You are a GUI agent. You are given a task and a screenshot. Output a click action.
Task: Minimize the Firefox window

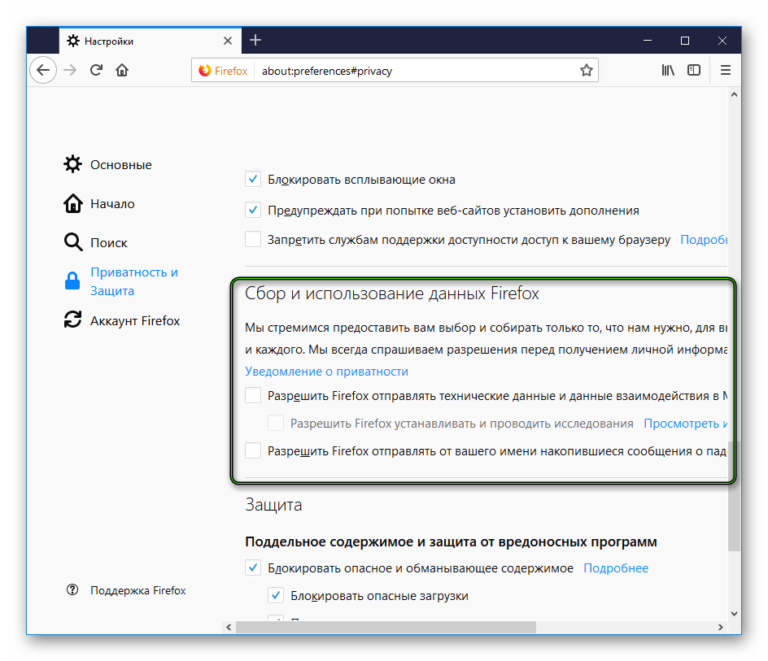click(648, 41)
